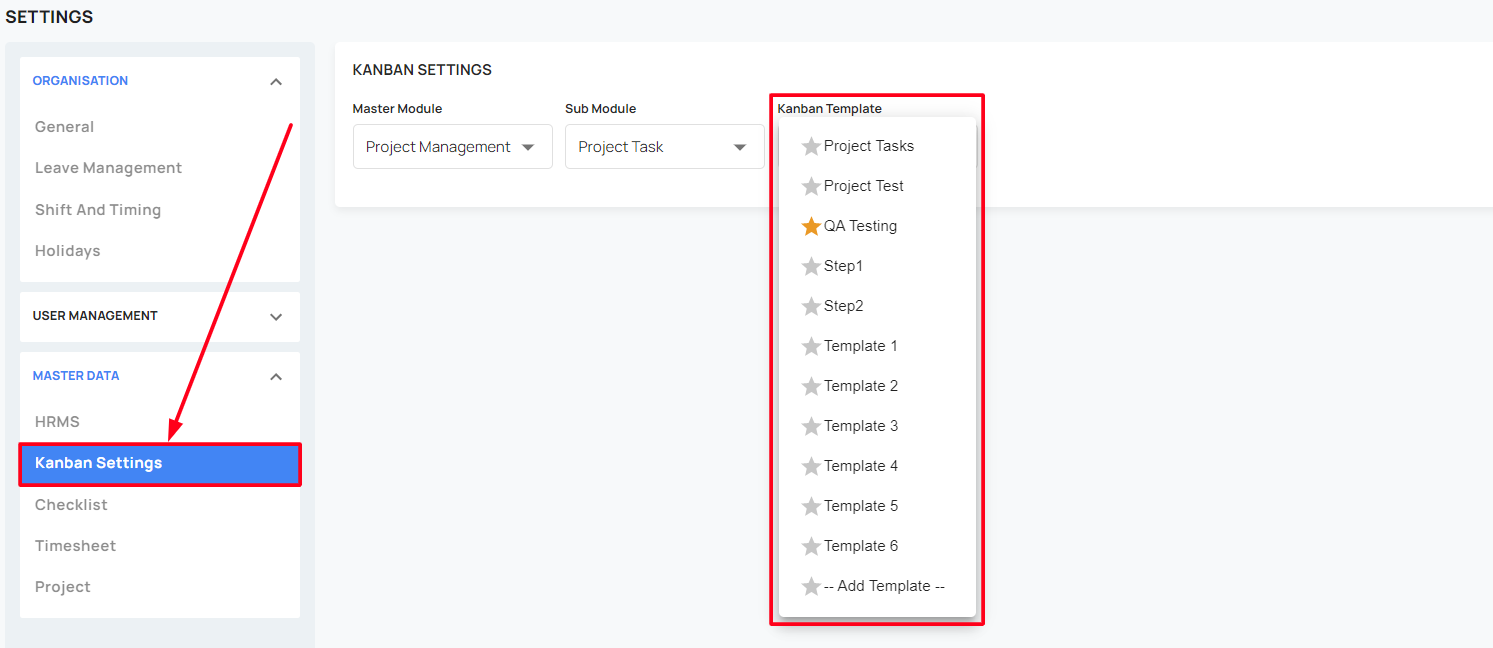Collapse the Master Data section chevron
Screen dimensions: 1493x648
coord(276,377)
